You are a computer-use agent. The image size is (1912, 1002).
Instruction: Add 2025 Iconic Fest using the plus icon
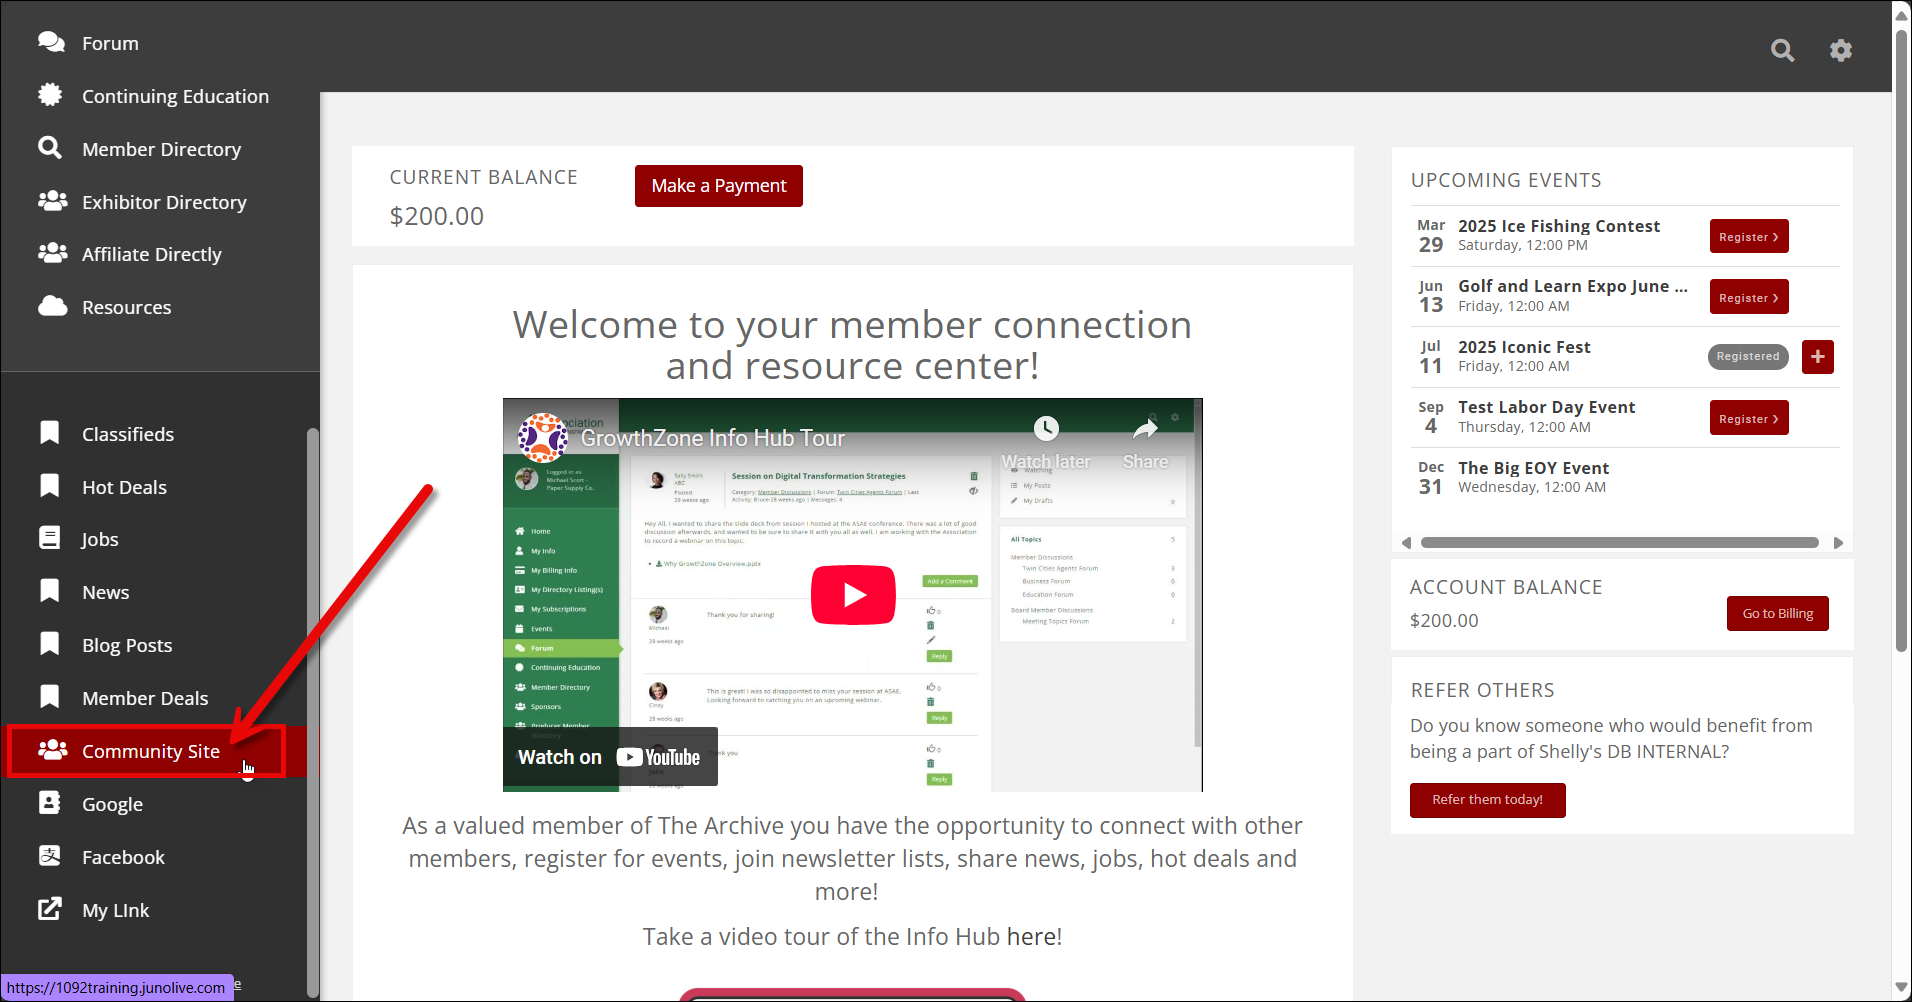[x=1817, y=356]
